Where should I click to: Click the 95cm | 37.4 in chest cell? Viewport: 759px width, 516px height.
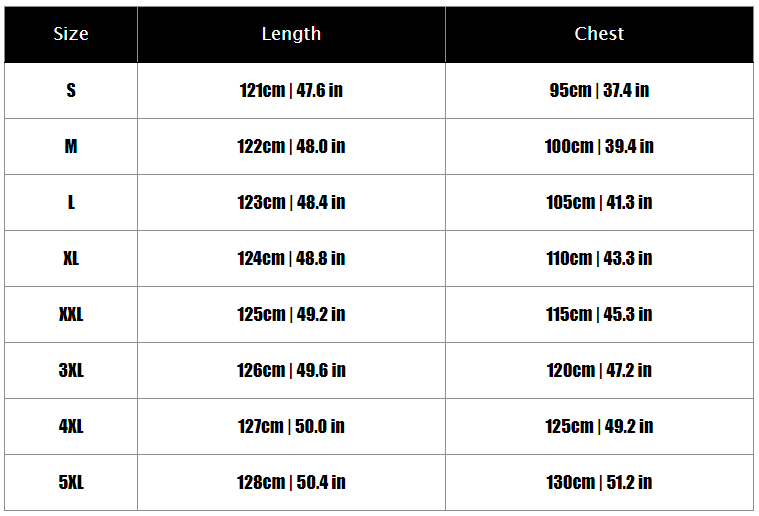pos(599,91)
